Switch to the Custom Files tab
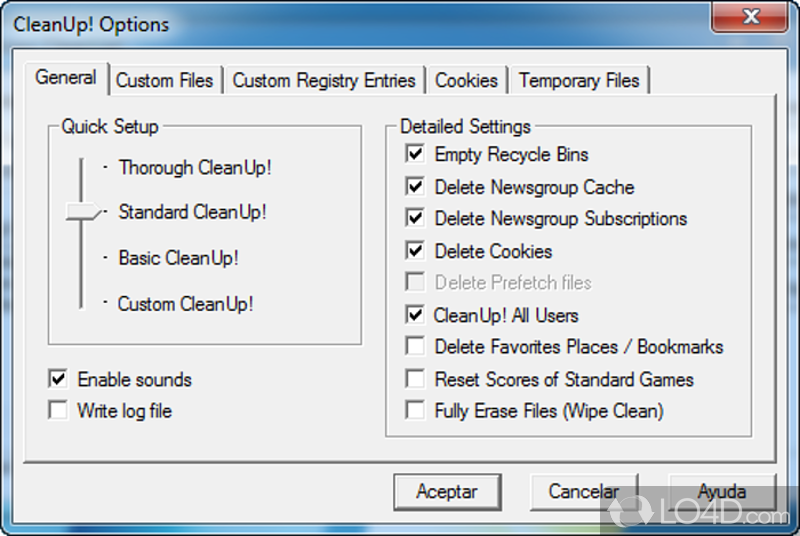This screenshot has height=536, width=800. (x=164, y=80)
